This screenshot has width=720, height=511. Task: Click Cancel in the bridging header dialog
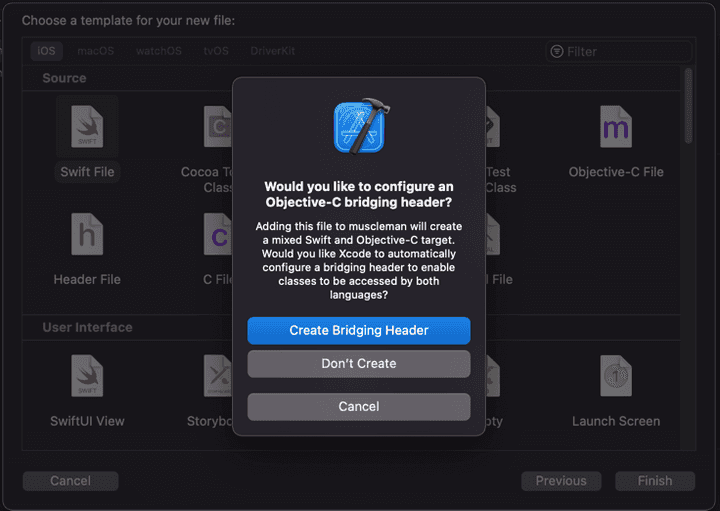359,407
